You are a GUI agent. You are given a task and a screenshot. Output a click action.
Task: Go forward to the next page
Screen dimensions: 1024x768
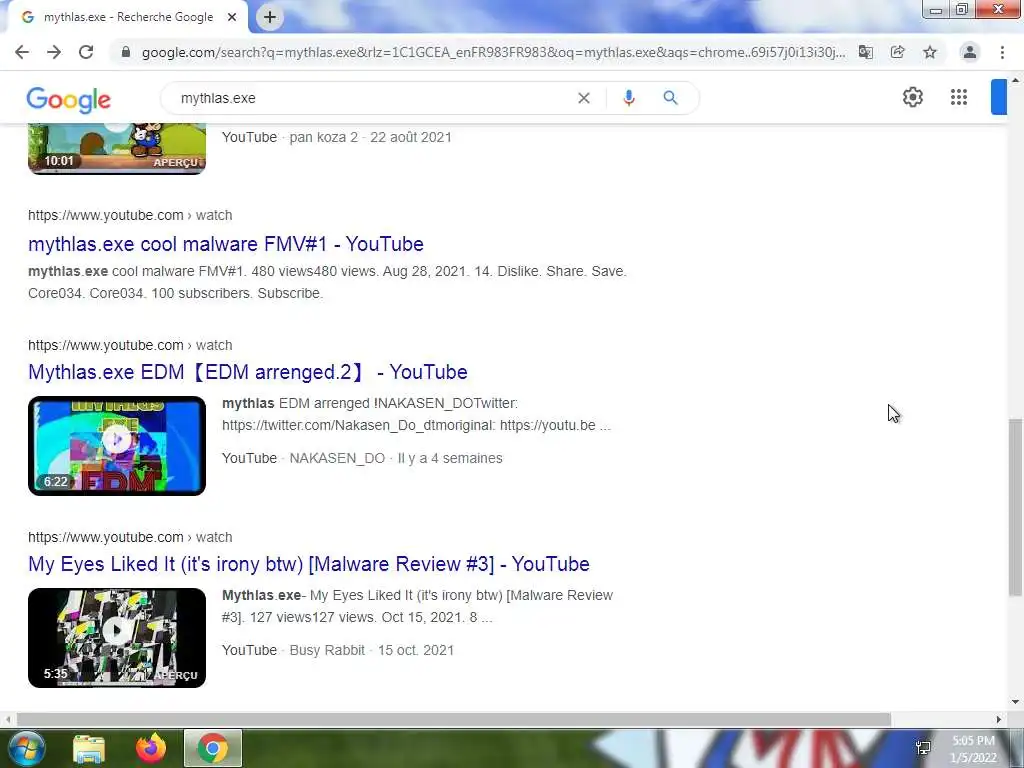point(54,52)
